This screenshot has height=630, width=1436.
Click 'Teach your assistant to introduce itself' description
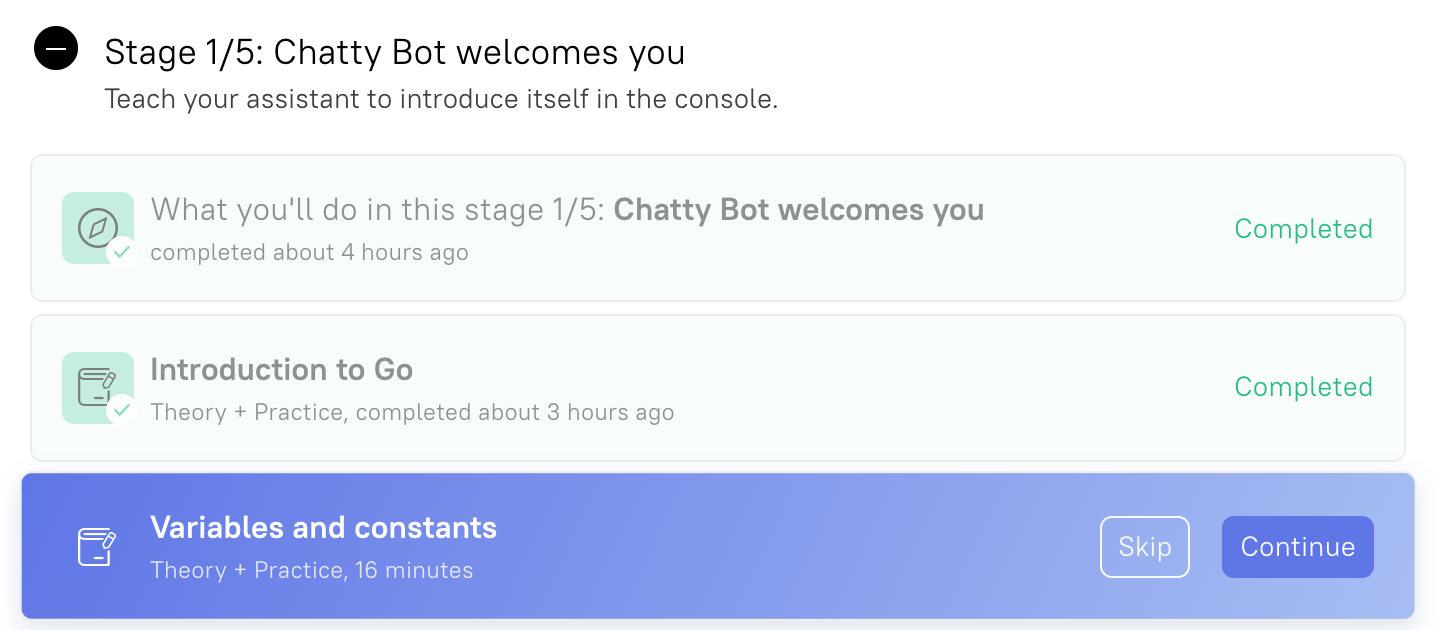(x=441, y=100)
